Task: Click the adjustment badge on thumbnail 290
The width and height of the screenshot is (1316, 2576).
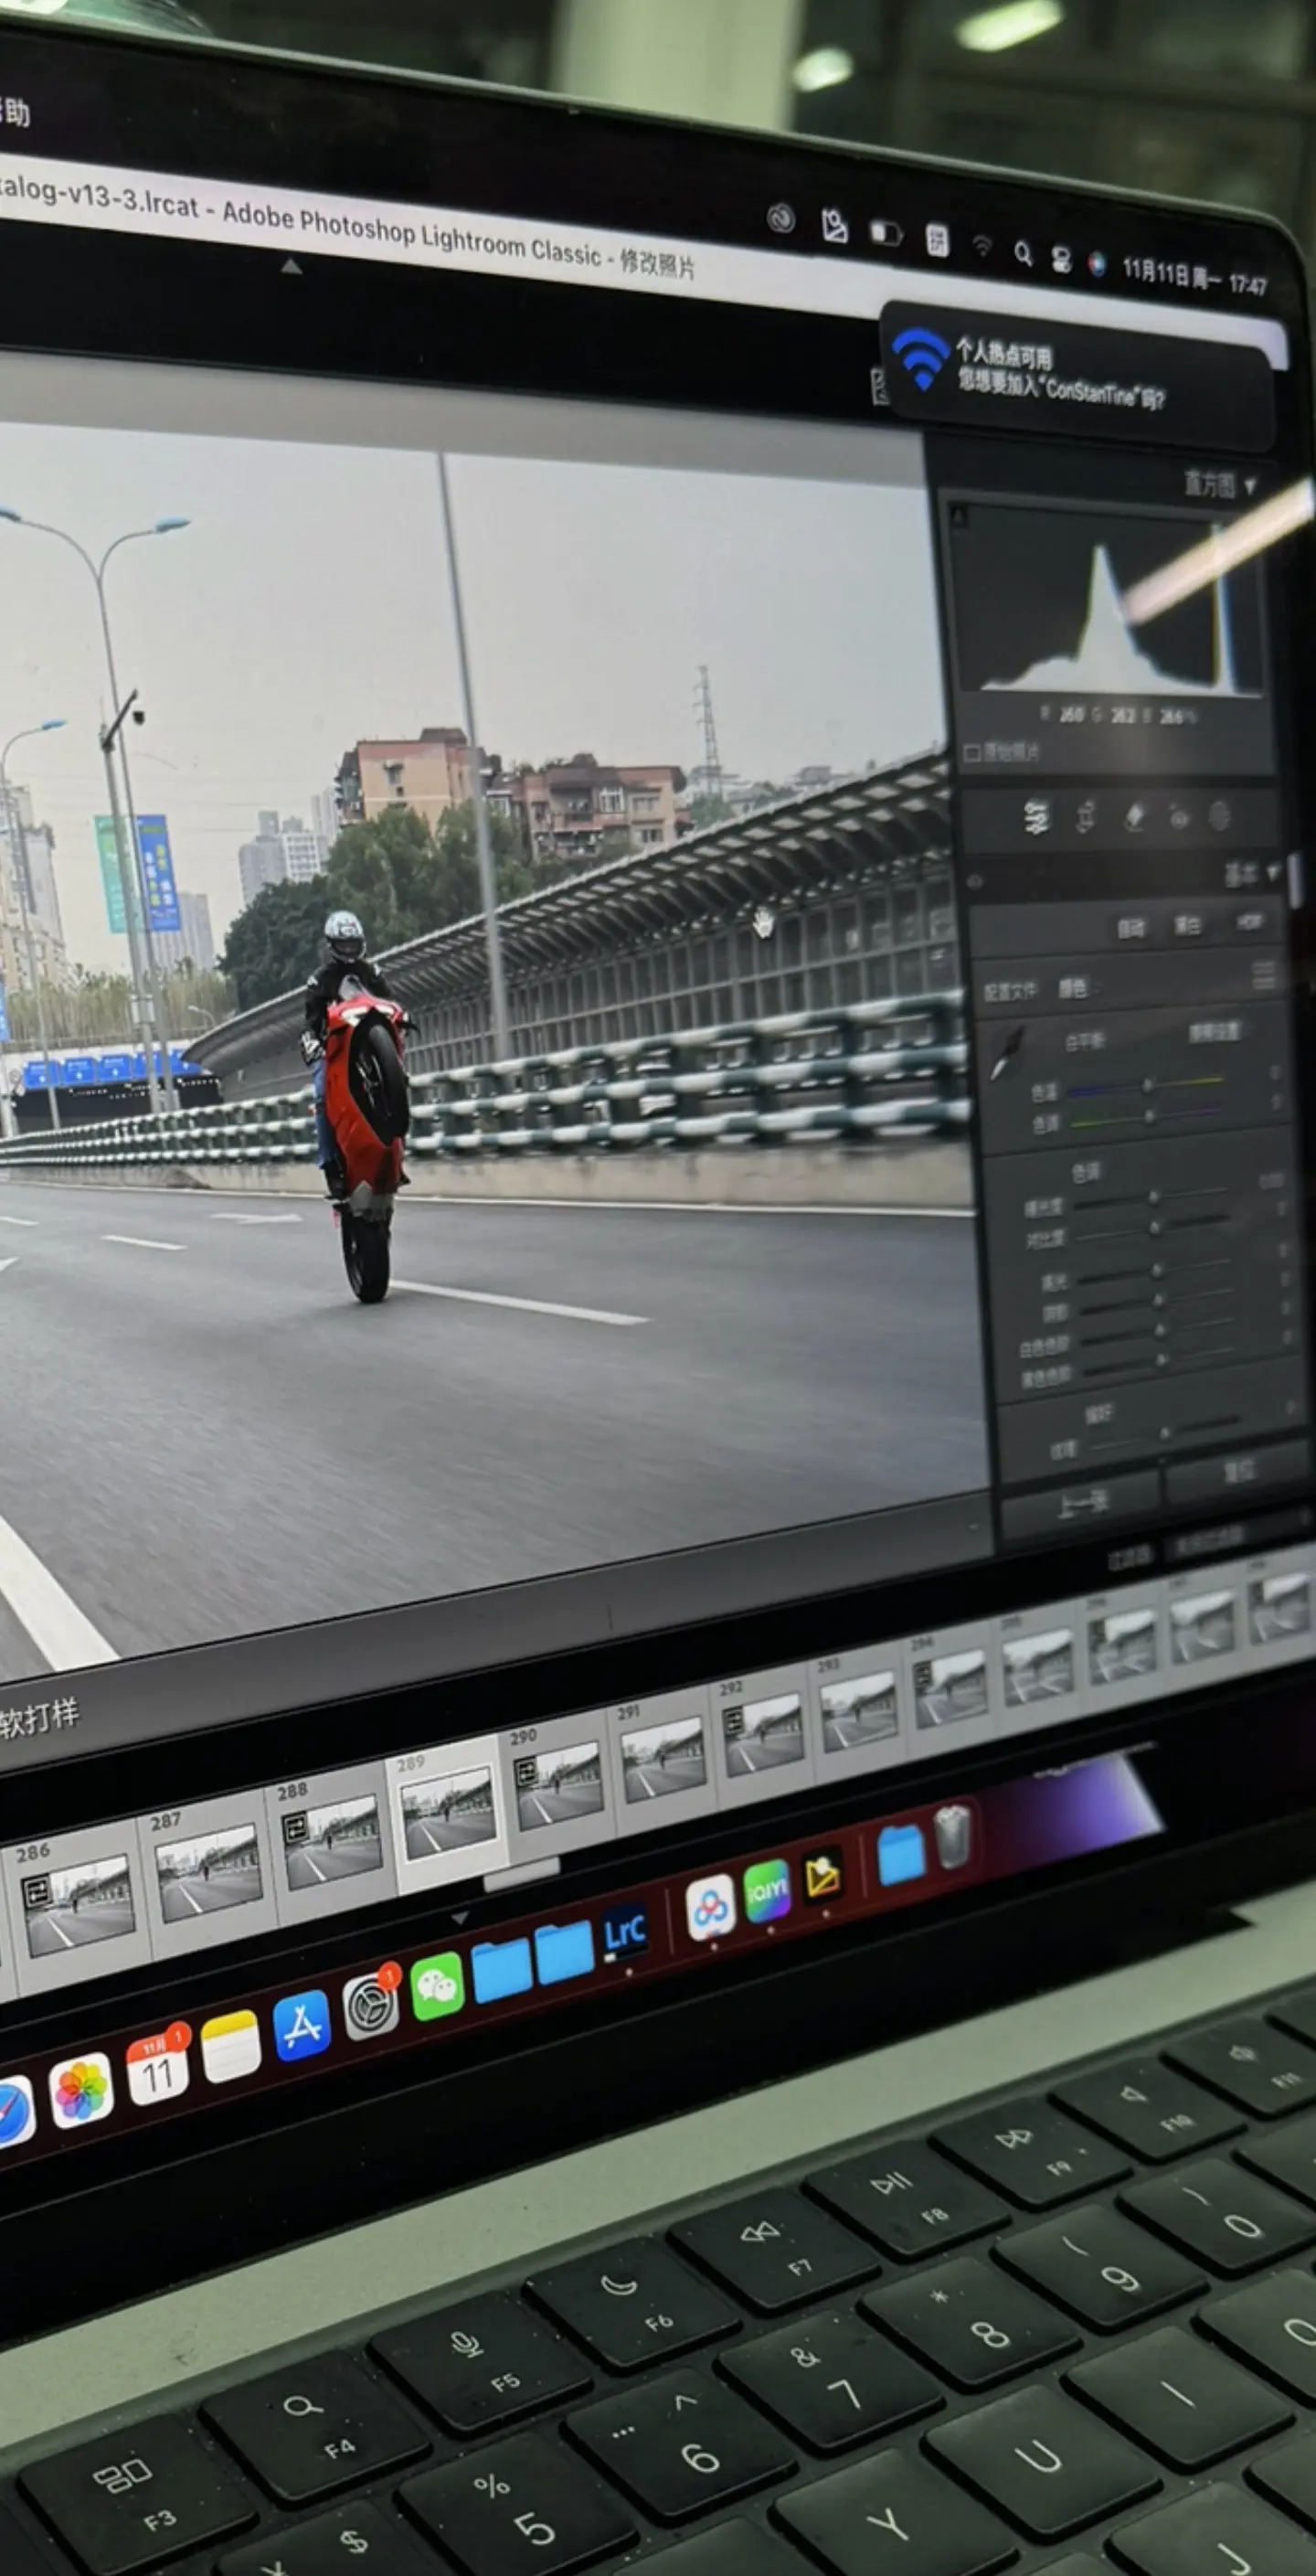Action: click(x=526, y=1772)
